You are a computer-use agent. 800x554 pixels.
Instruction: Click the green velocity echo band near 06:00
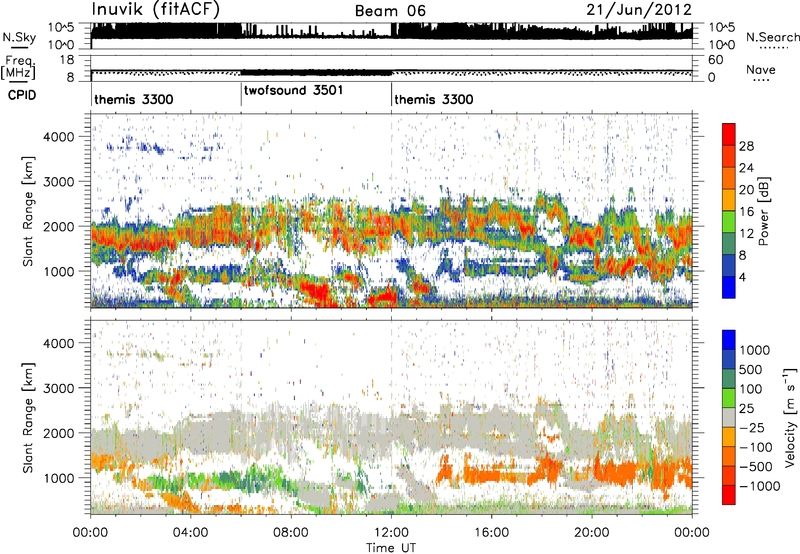pyautogui.click(x=235, y=481)
